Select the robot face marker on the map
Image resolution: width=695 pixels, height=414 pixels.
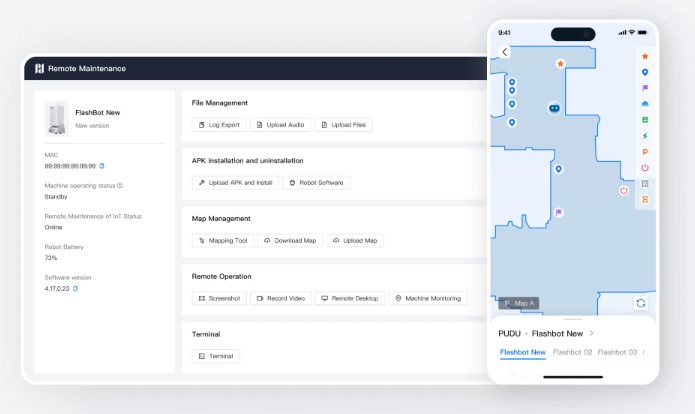pyautogui.click(x=554, y=108)
